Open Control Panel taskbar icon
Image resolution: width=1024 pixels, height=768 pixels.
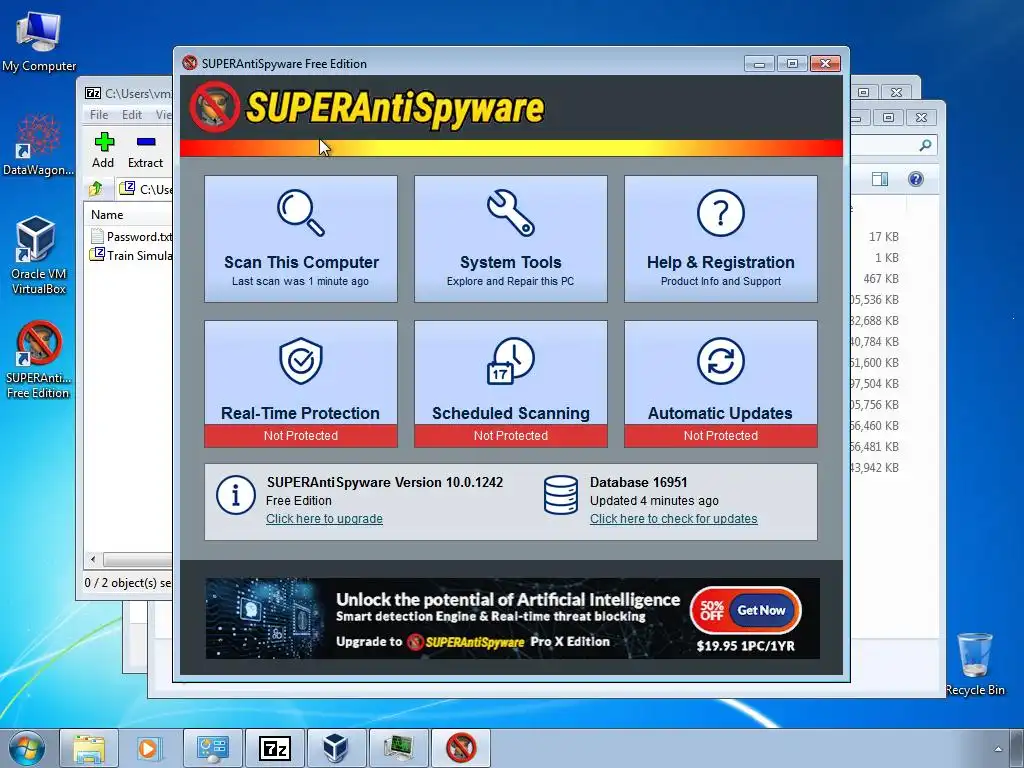tap(212, 748)
